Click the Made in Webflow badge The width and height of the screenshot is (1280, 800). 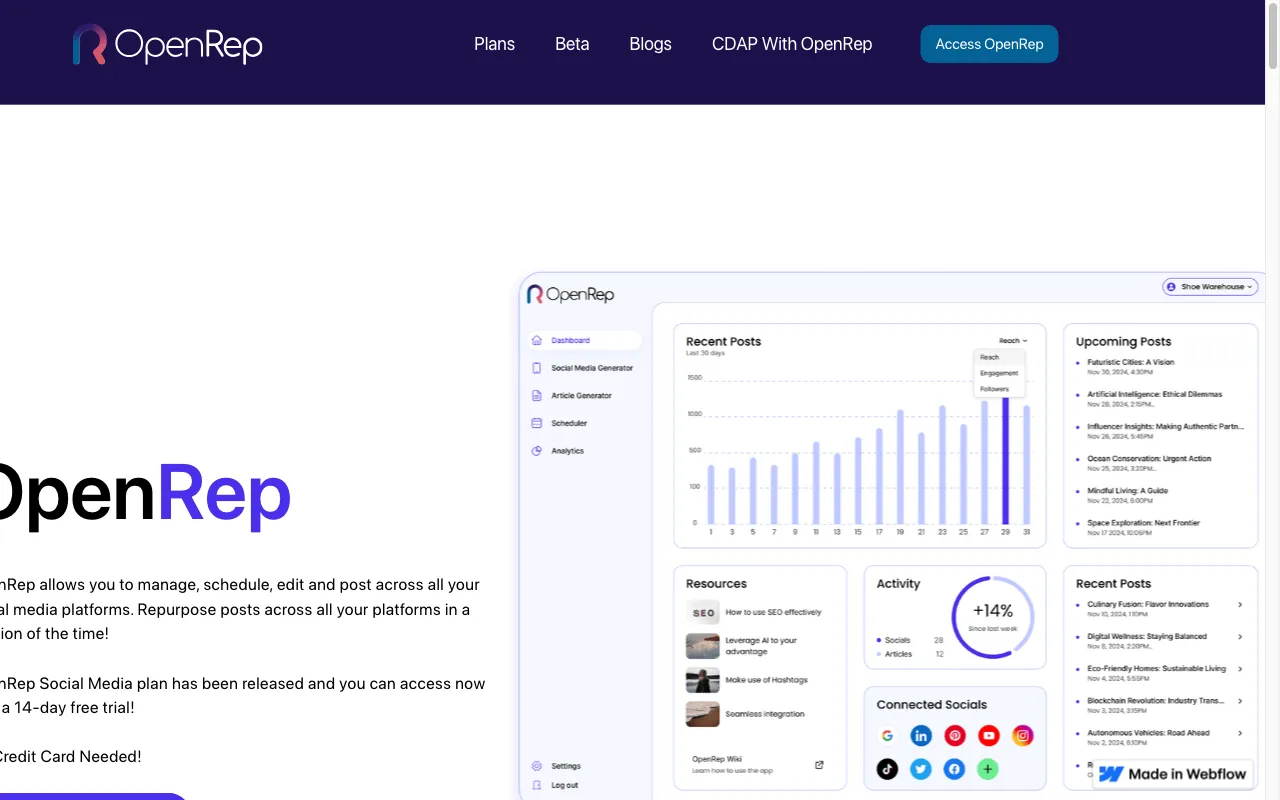(x=1173, y=774)
